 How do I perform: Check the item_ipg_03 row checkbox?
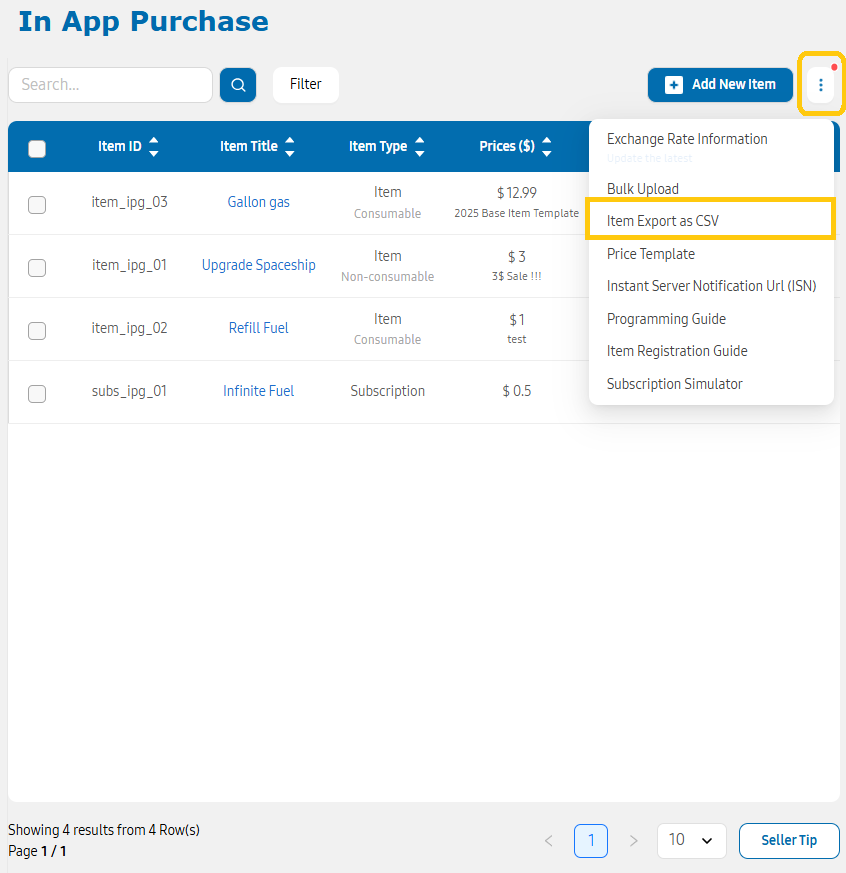37,205
